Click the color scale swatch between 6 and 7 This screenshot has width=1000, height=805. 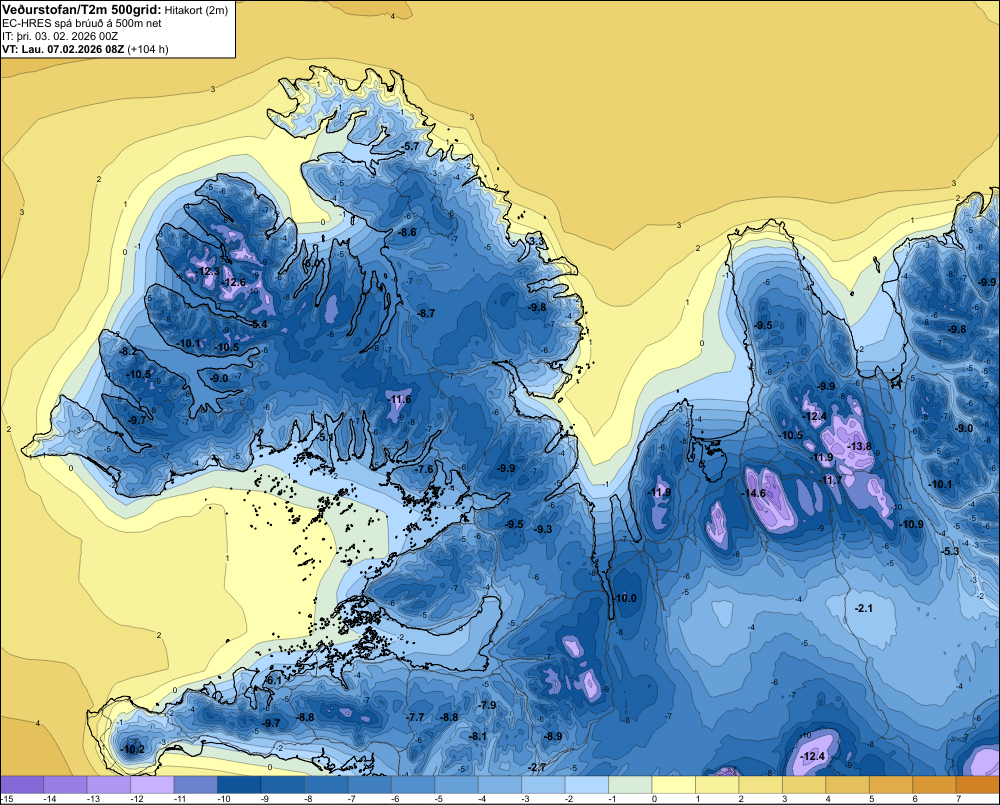[935, 785]
